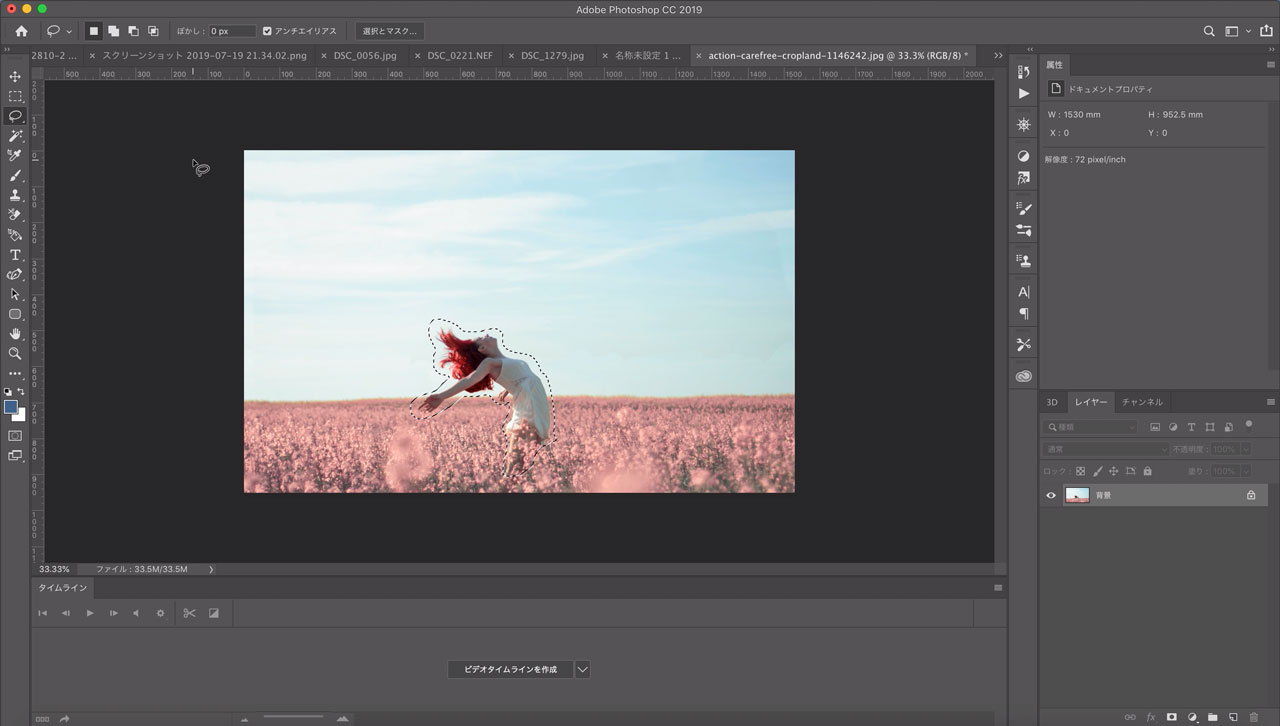Hide the 背景 layer eye icon
1280x726 pixels.
point(1050,495)
